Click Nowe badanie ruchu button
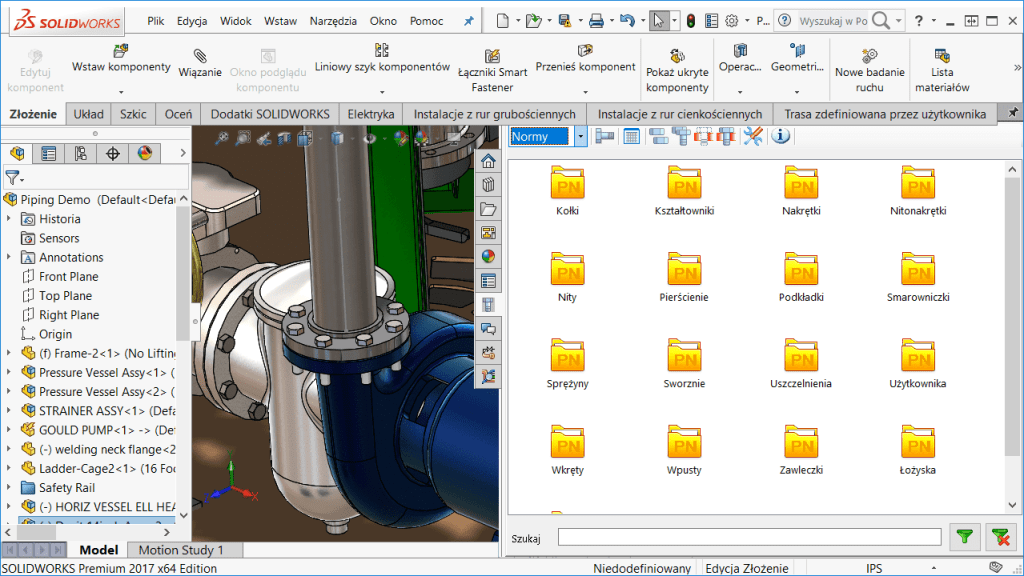 pyautogui.click(x=869, y=72)
